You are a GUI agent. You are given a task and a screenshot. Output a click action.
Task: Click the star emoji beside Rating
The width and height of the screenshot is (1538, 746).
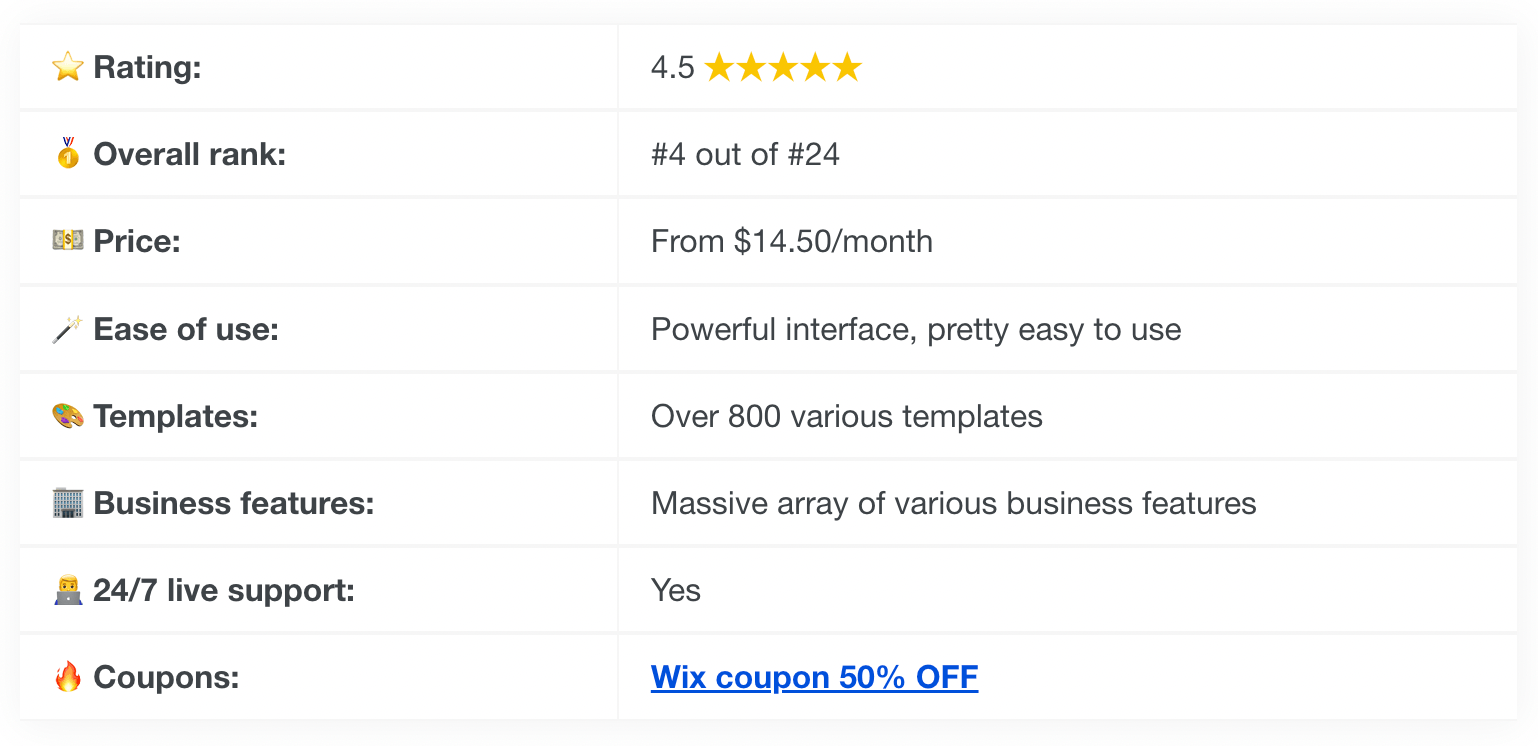coord(67,68)
